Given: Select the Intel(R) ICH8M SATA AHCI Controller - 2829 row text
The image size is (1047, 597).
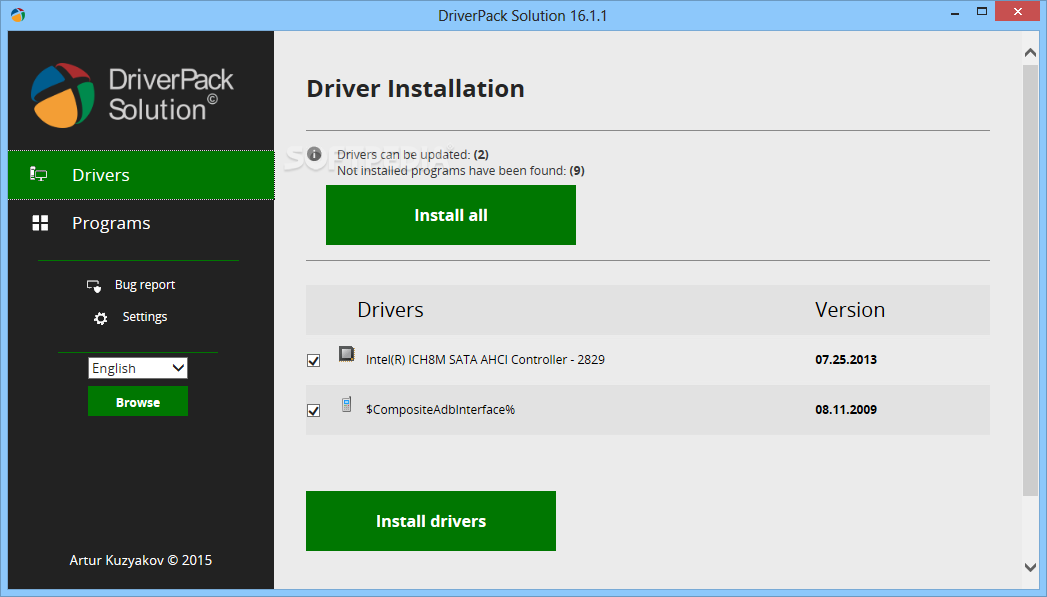Looking at the screenshot, I should 485,359.
